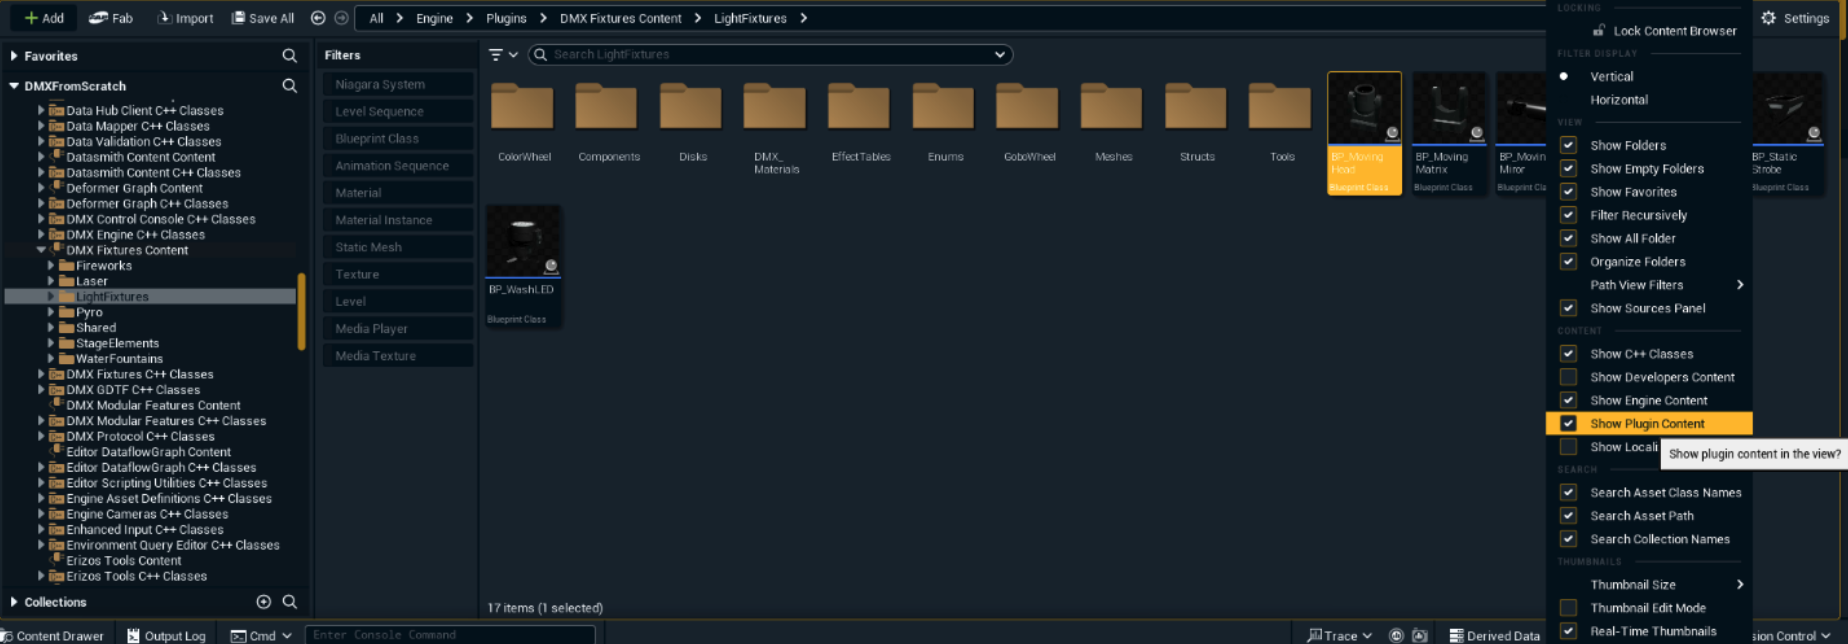Add a new collection with plus icon

click(x=263, y=602)
